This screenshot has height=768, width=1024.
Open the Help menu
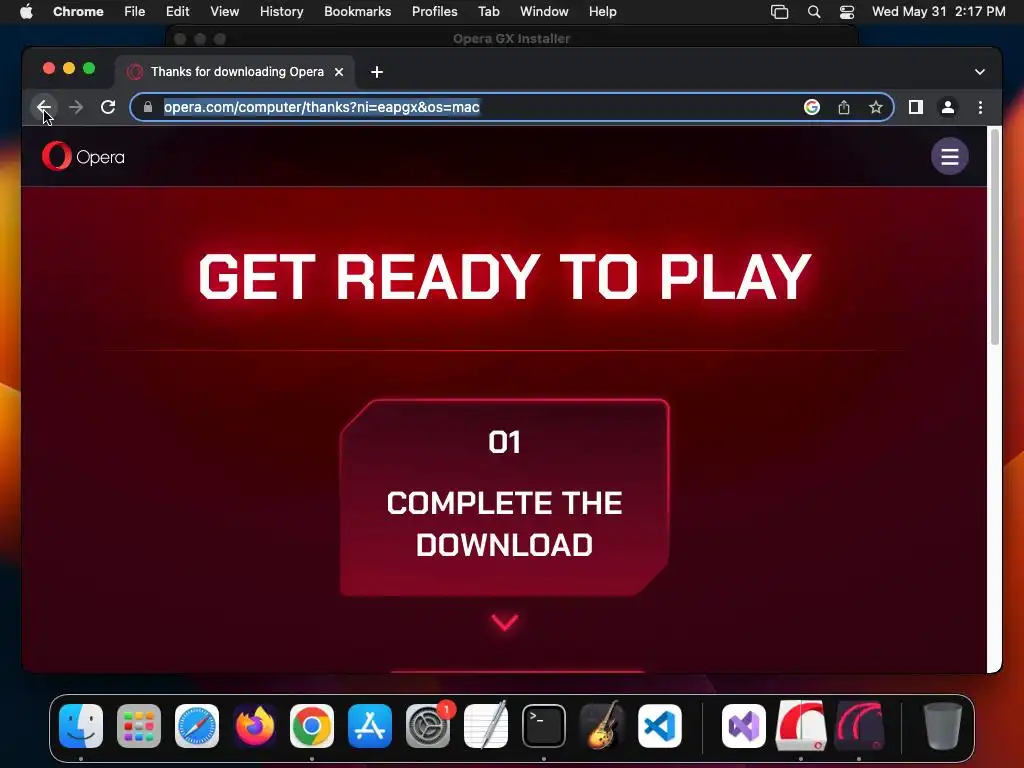pyautogui.click(x=602, y=12)
